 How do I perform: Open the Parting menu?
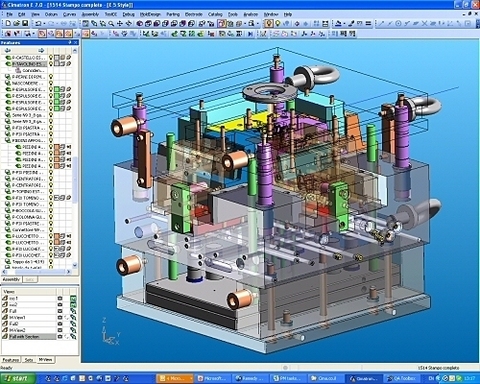pyautogui.click(x=173, y=14)
